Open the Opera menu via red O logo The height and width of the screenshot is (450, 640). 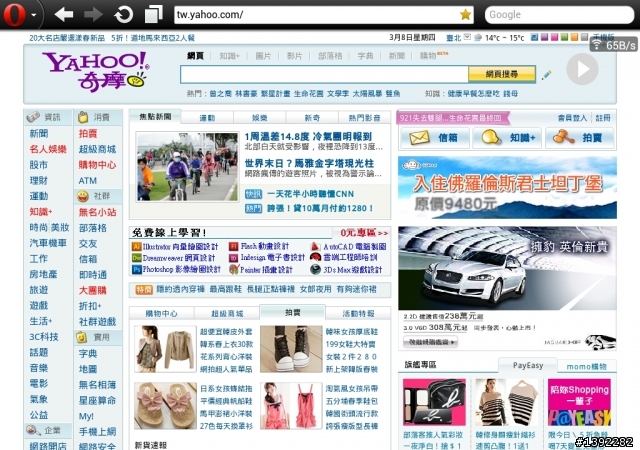[15, 15]
